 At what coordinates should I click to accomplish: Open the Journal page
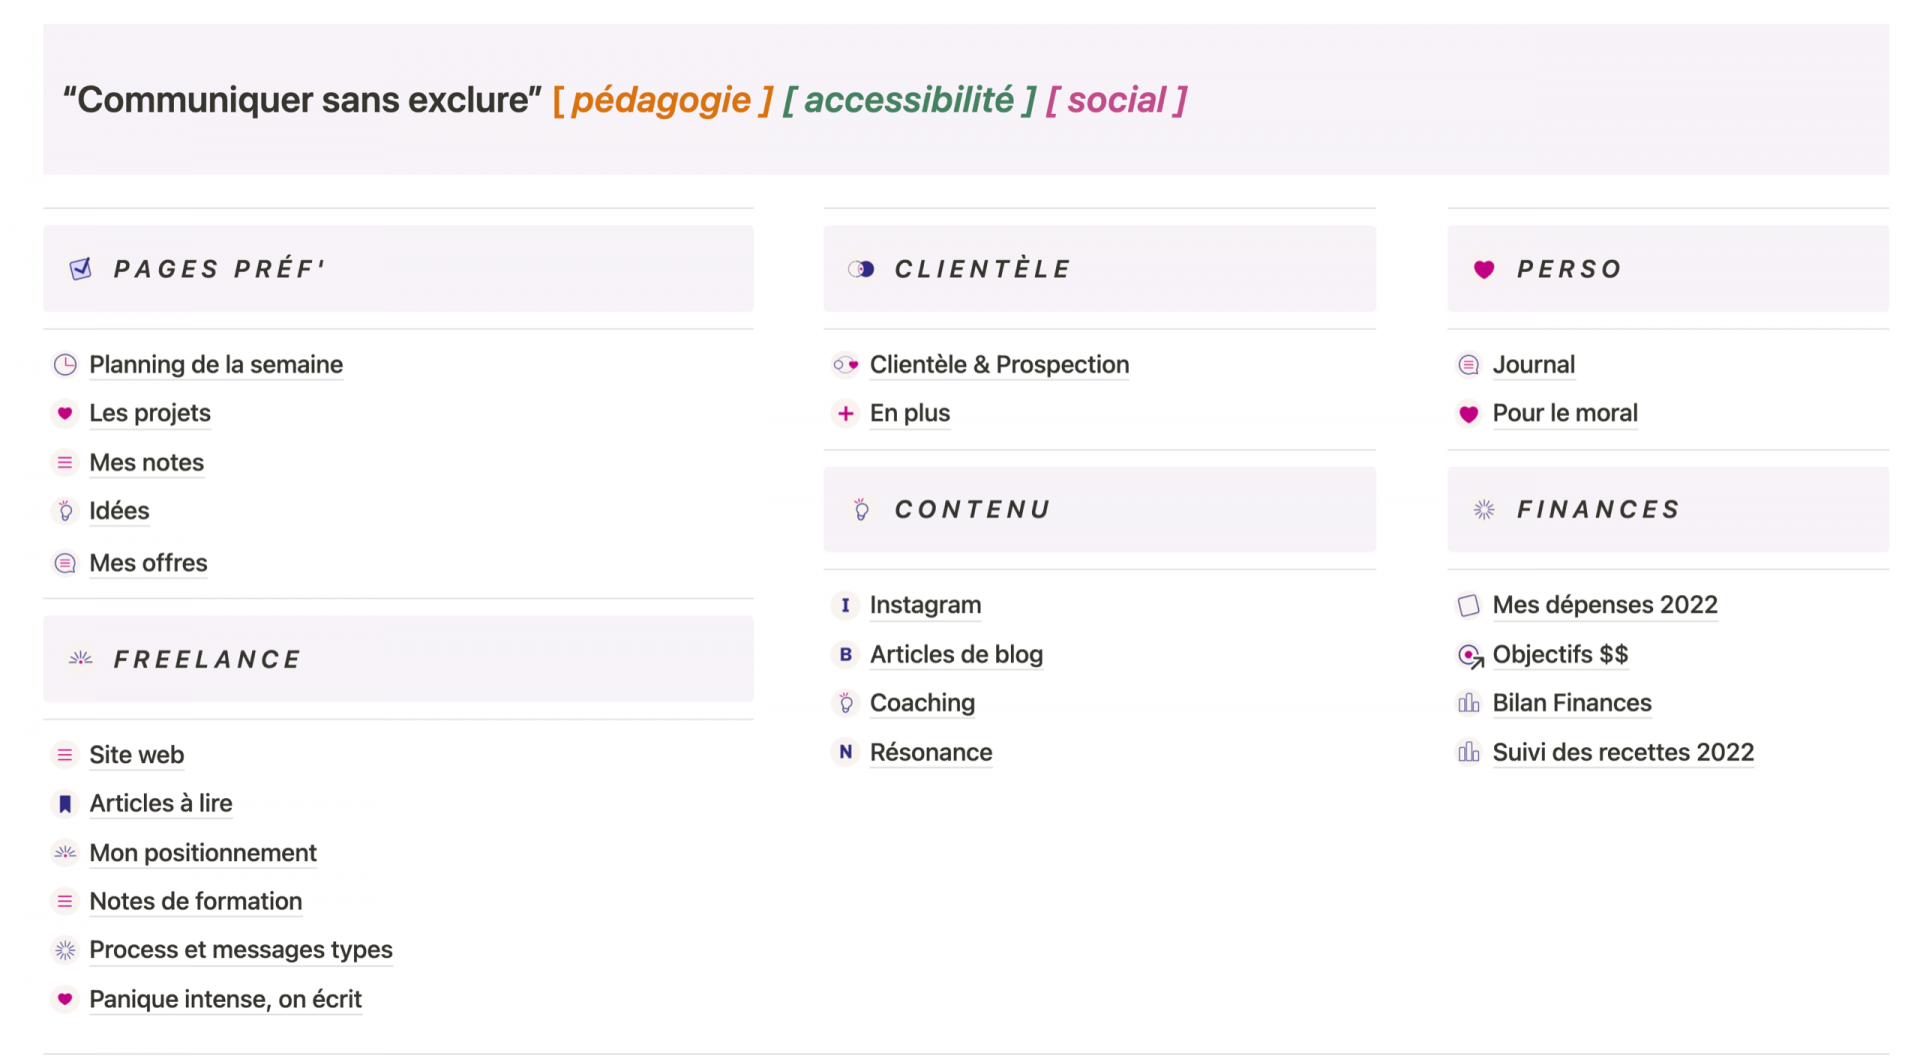[1533, 365]
